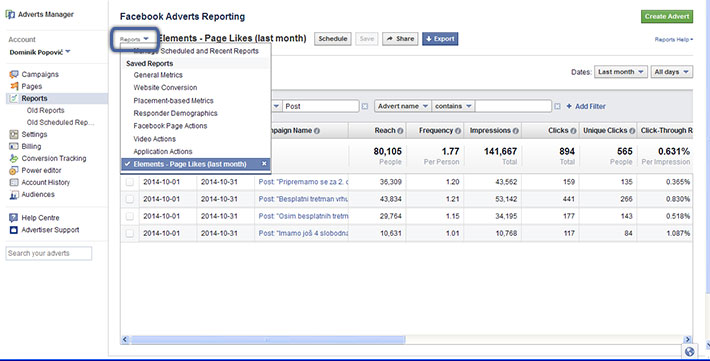Click the horizontal scrollbar thumb
The image size is (710, 361).
pyautogui.click(x=267, y=339)
